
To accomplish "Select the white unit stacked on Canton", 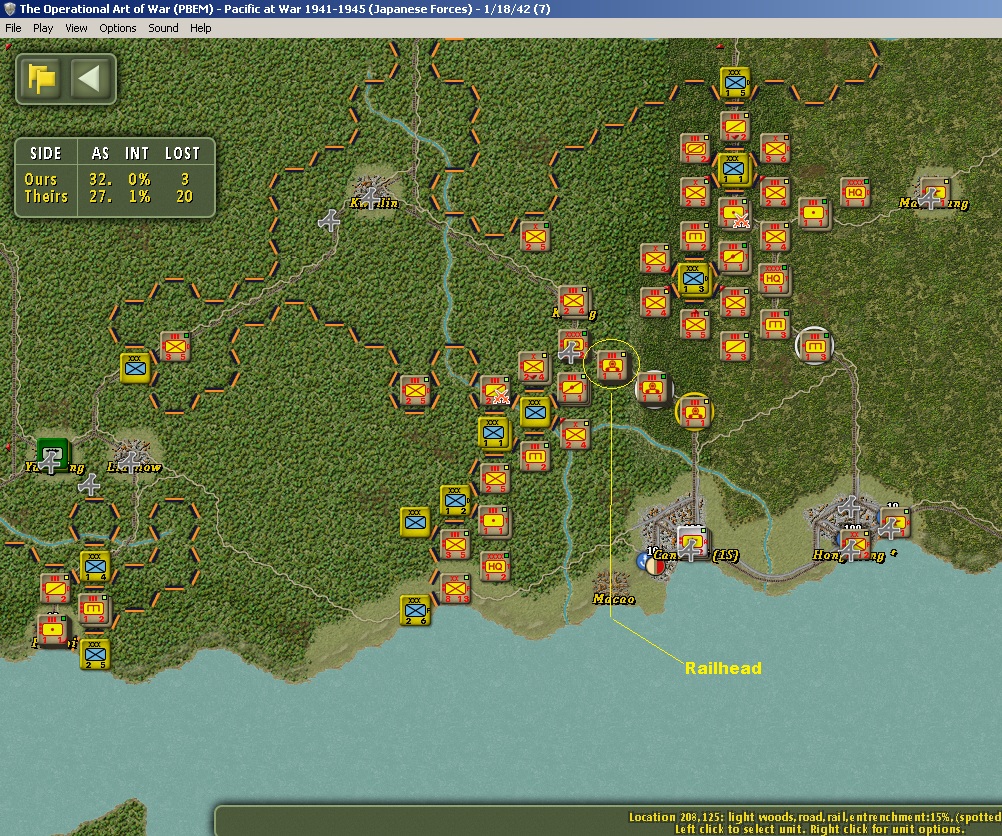I will (x=693, y=542).
